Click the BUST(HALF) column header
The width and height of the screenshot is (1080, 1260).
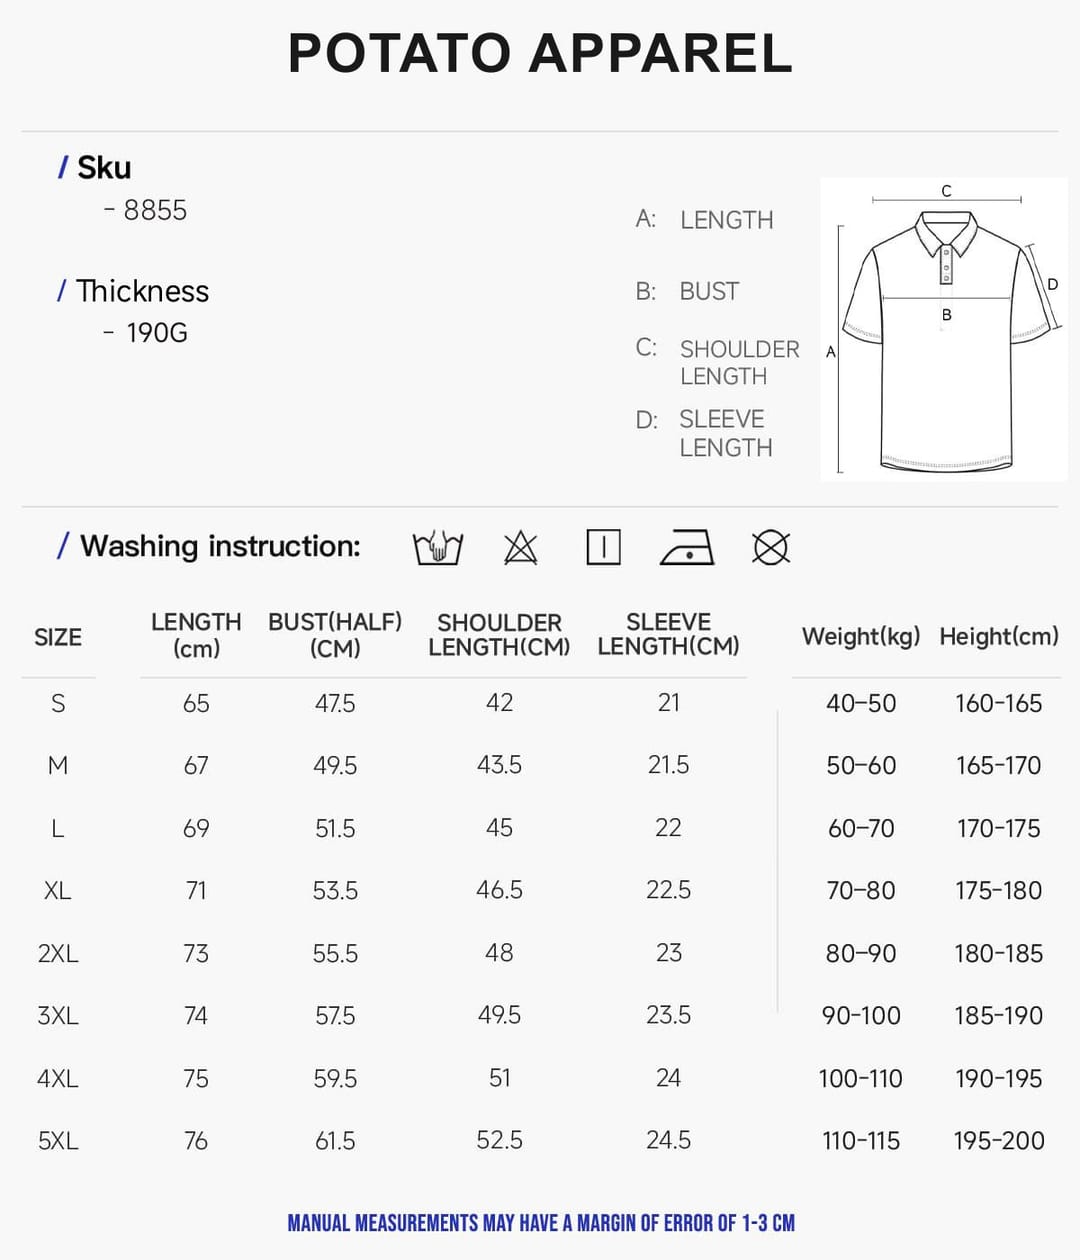click(x=335, y=635)
